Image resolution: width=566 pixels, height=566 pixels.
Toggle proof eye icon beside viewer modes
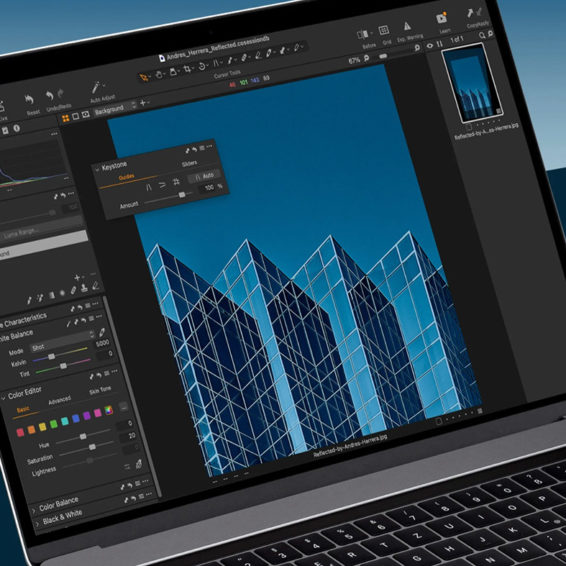coord(86,114)
